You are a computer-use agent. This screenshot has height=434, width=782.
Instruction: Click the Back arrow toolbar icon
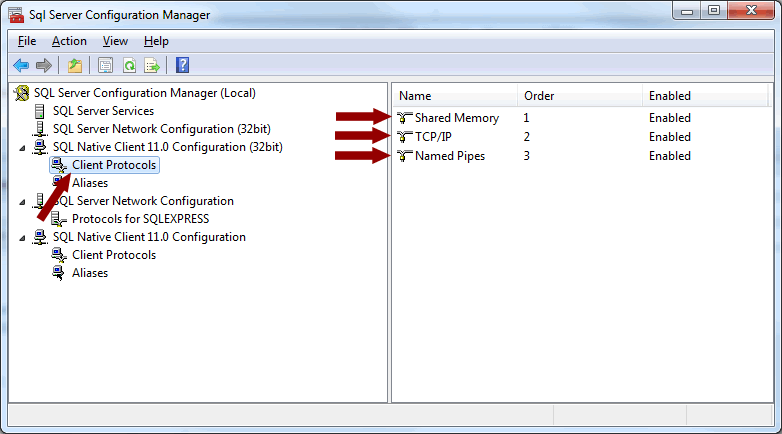click(x=21, y=65)
